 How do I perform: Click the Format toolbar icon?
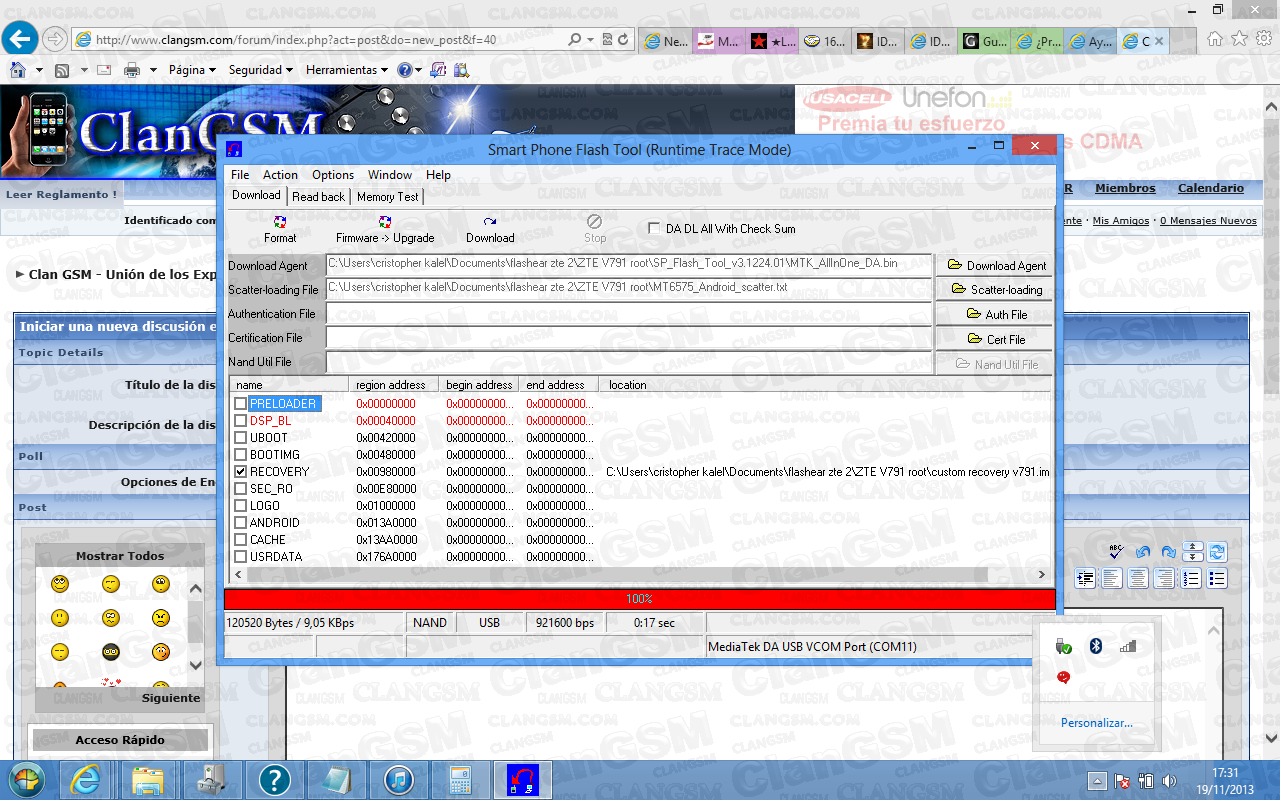(280, 229)
